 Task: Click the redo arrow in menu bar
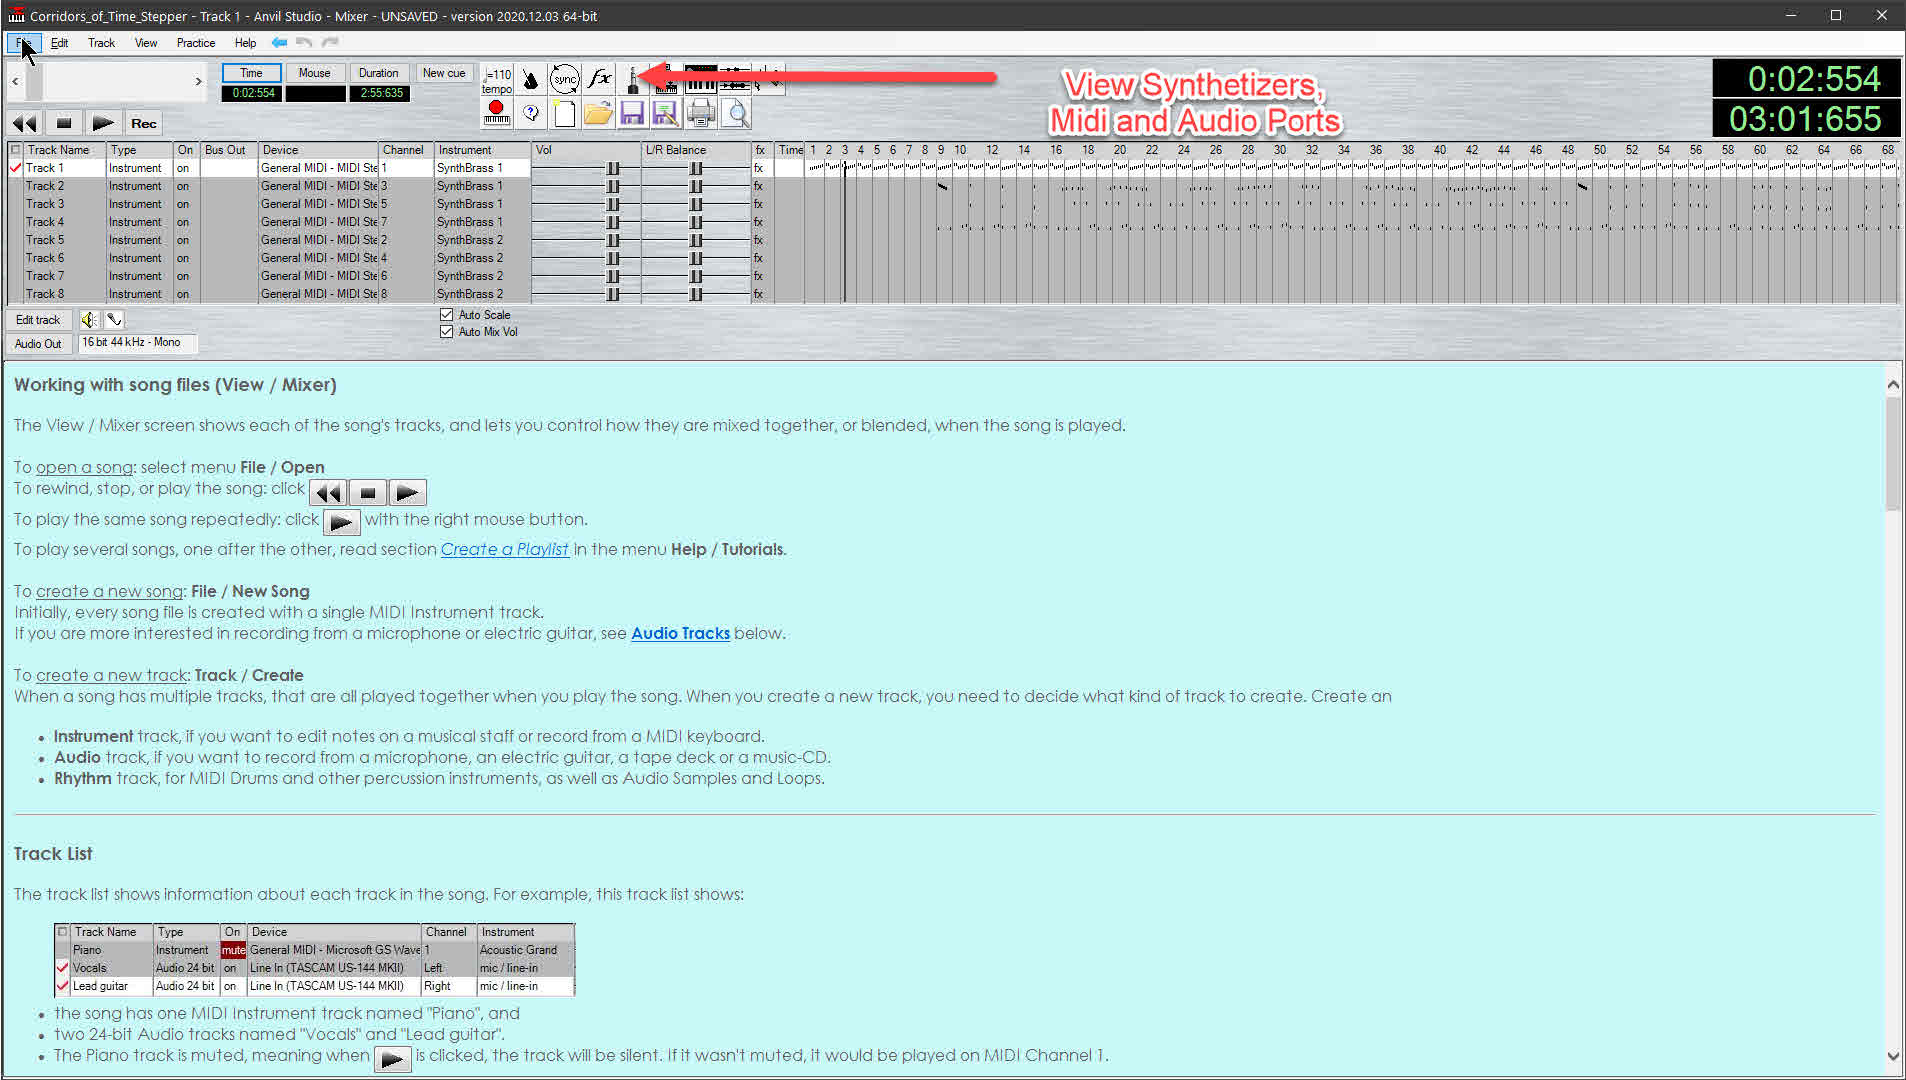330,42
